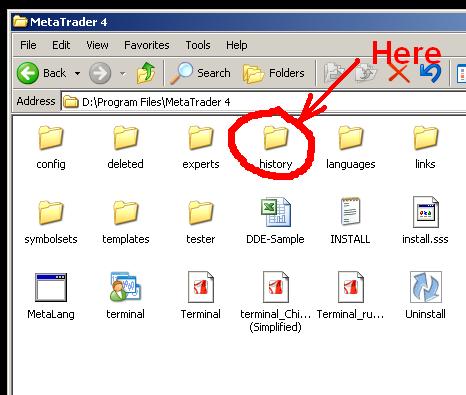Open the Tools menu
Image resolution: width=466 pixels, height=395 pixels.
[198, 45]
